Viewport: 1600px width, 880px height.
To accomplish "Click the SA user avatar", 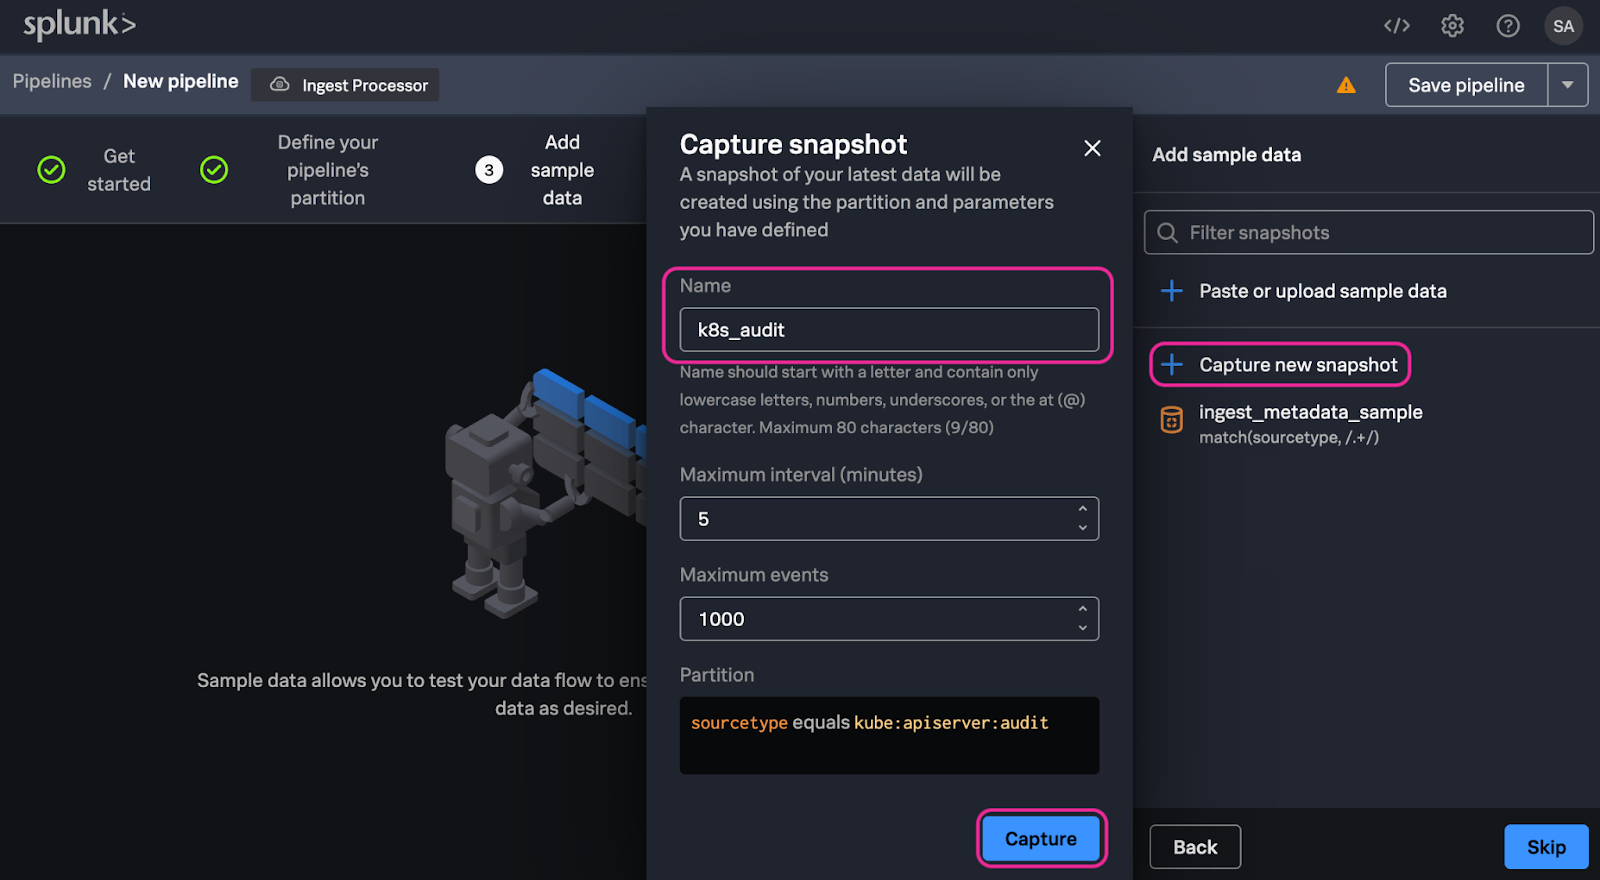I will coord(1563,26).
